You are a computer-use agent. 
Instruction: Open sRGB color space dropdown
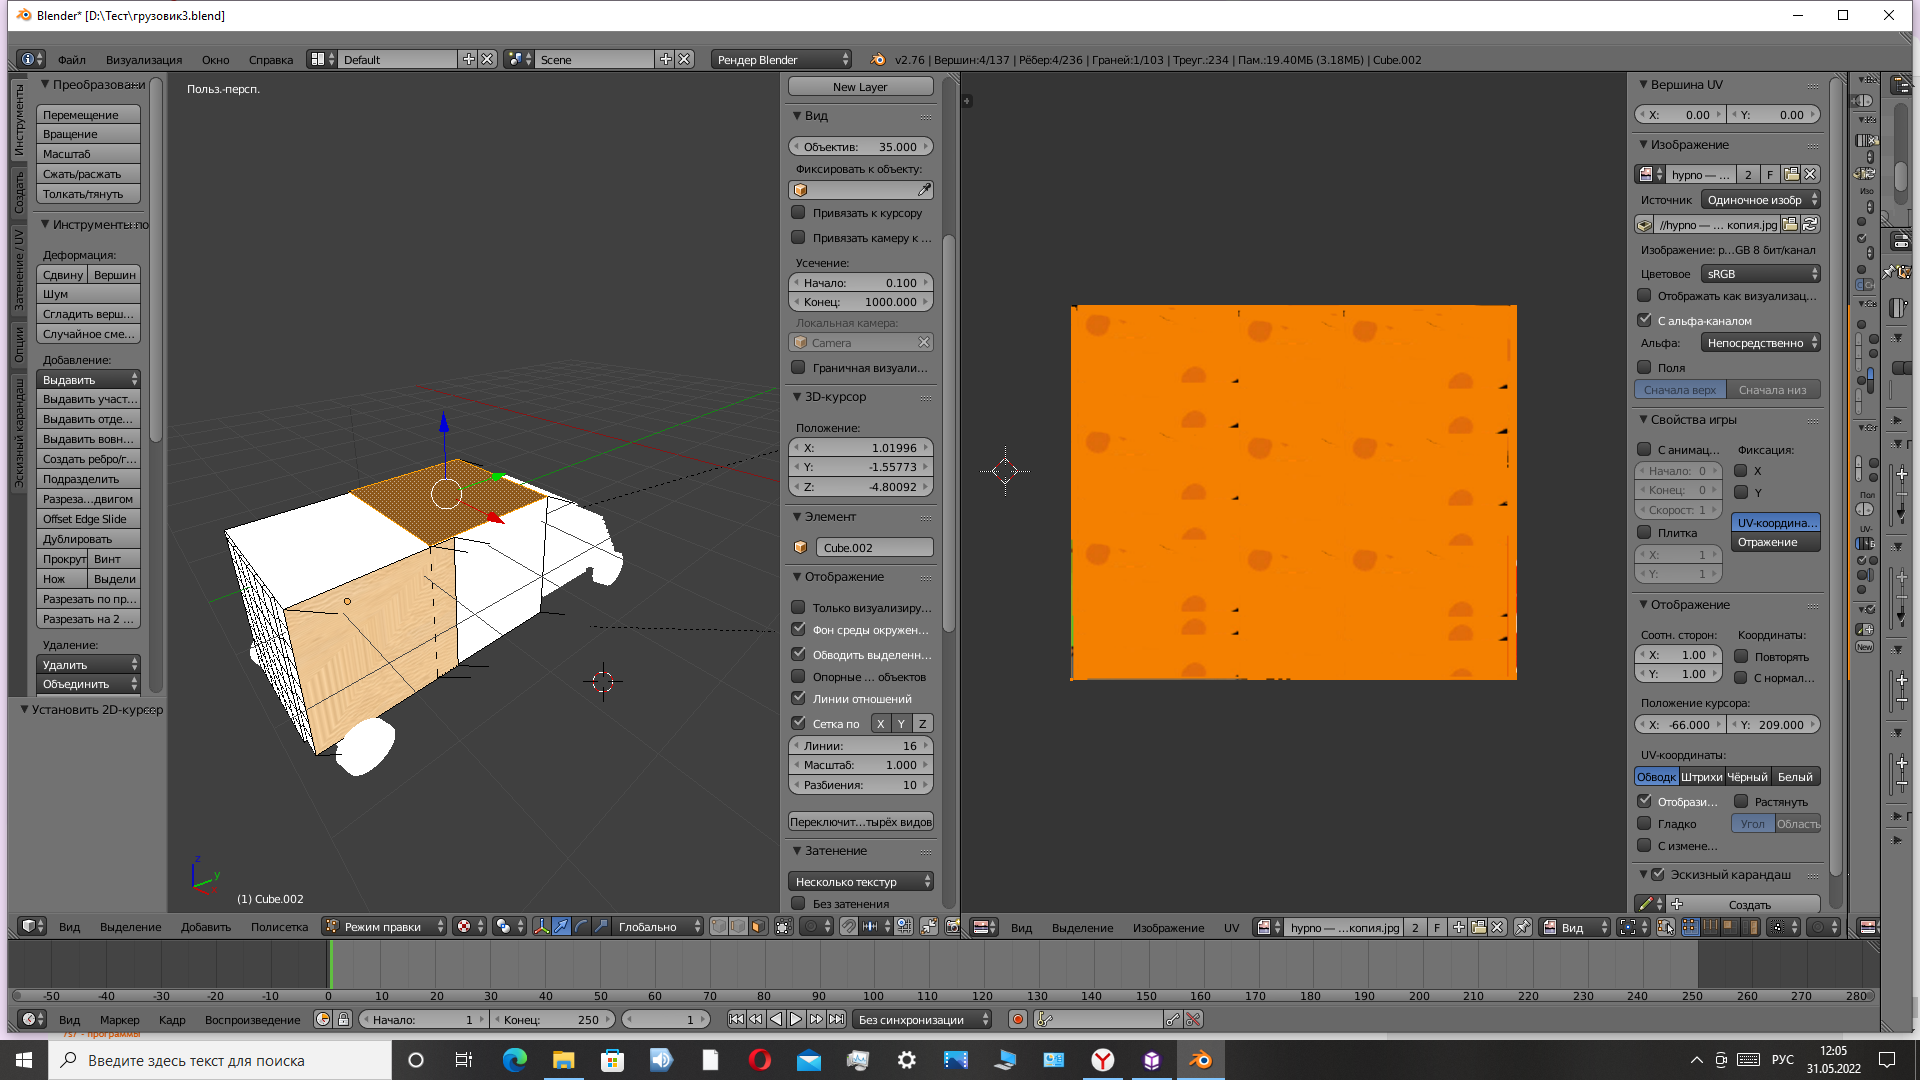[x=1760, y=274]
